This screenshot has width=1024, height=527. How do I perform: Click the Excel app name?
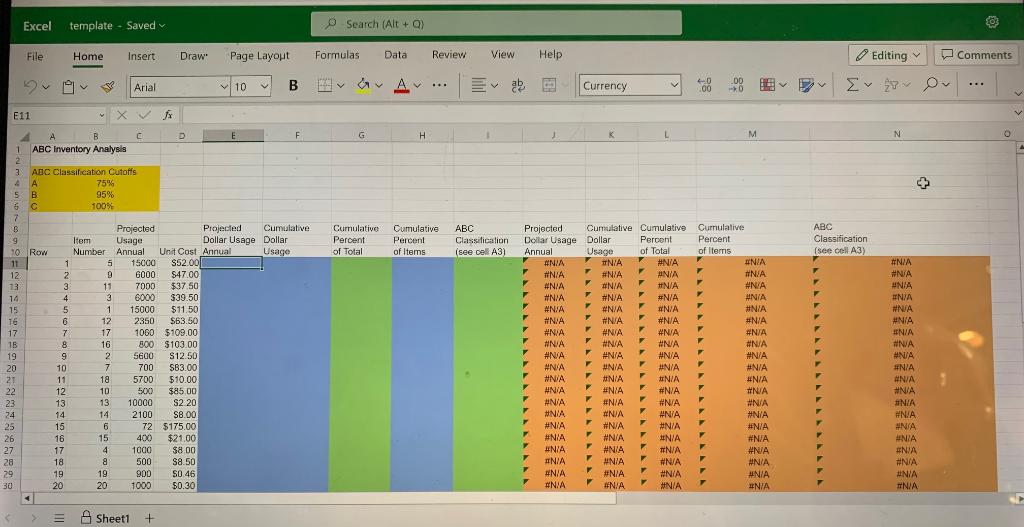37,25
